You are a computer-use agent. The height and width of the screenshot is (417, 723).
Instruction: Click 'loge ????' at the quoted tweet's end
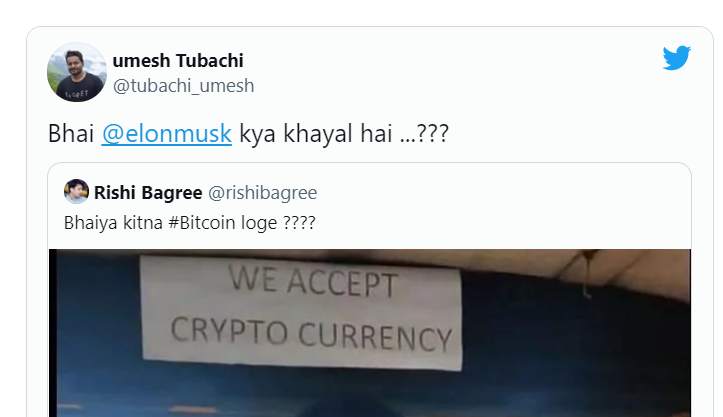(x=285, y=223)
